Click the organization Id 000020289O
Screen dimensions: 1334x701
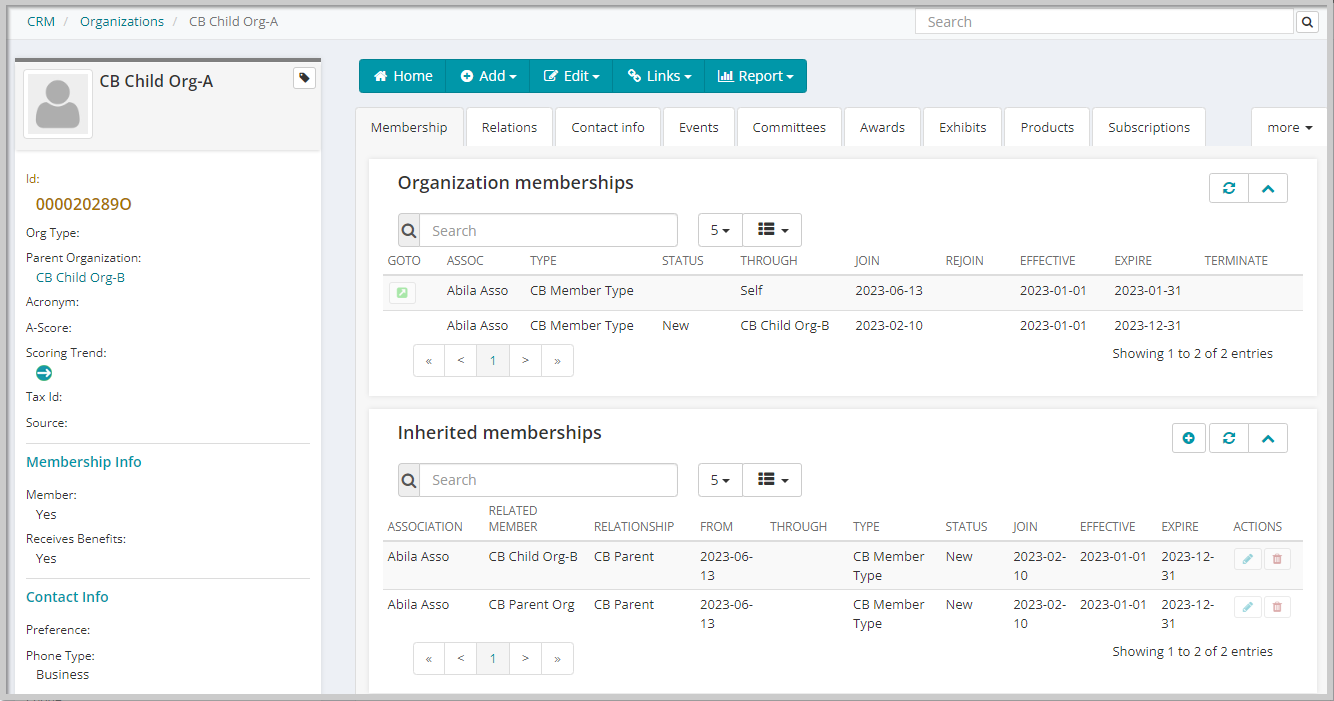(x=84, y=204)
